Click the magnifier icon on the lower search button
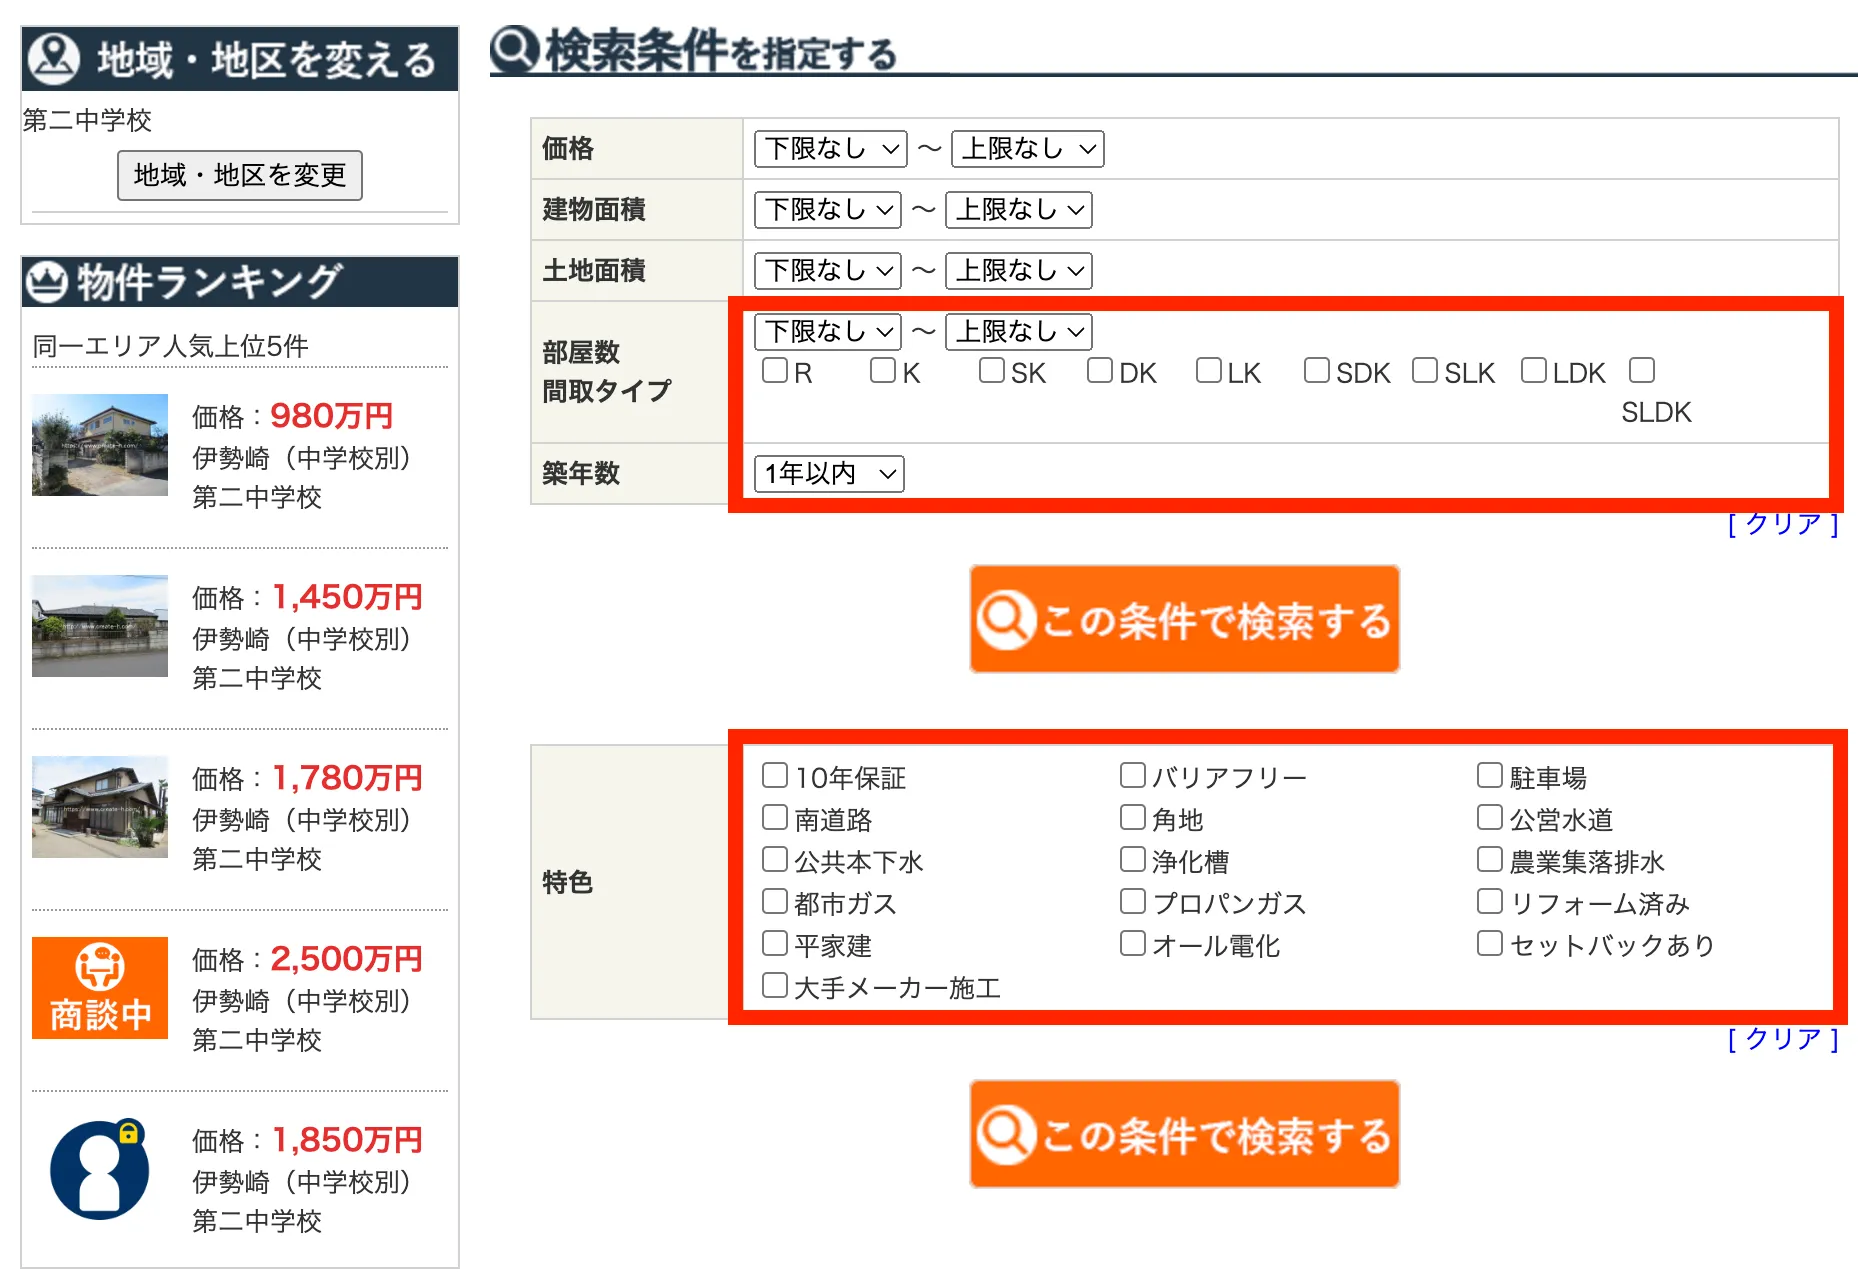Viewport: 1858px width, 1286px height. pos(1009,1135)
